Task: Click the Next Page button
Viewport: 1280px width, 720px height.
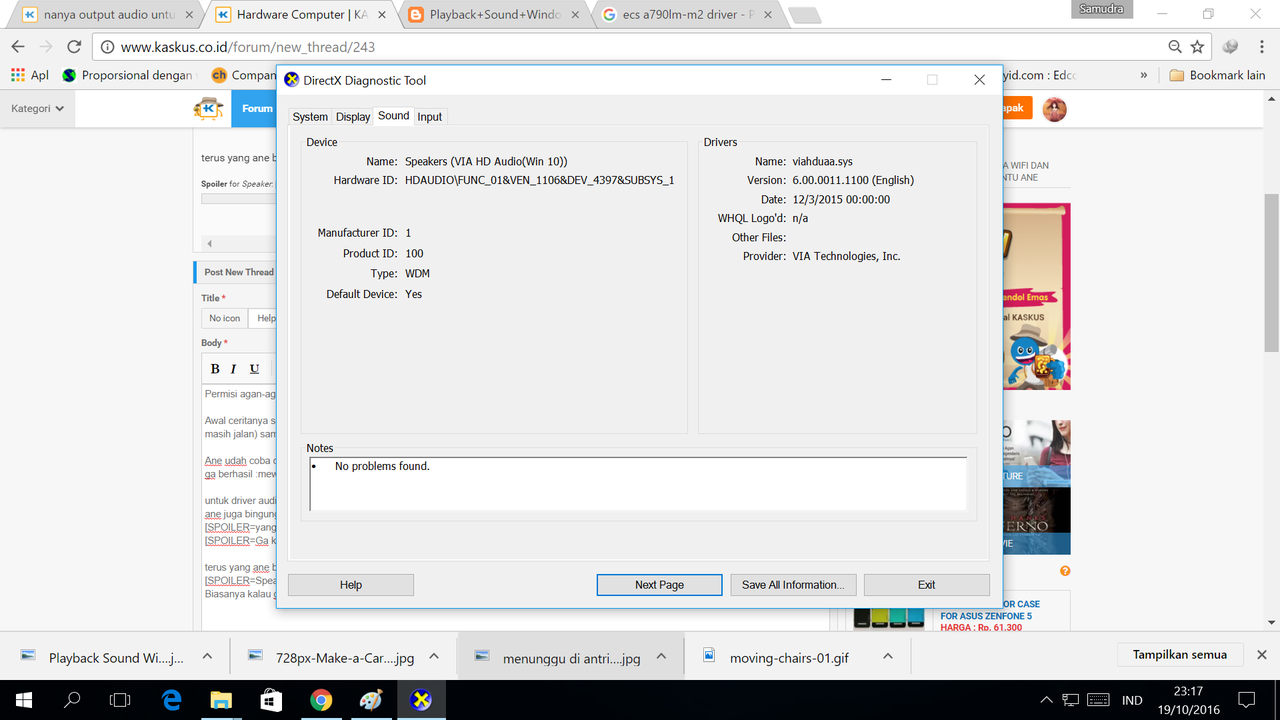Action: pos(659,585)
